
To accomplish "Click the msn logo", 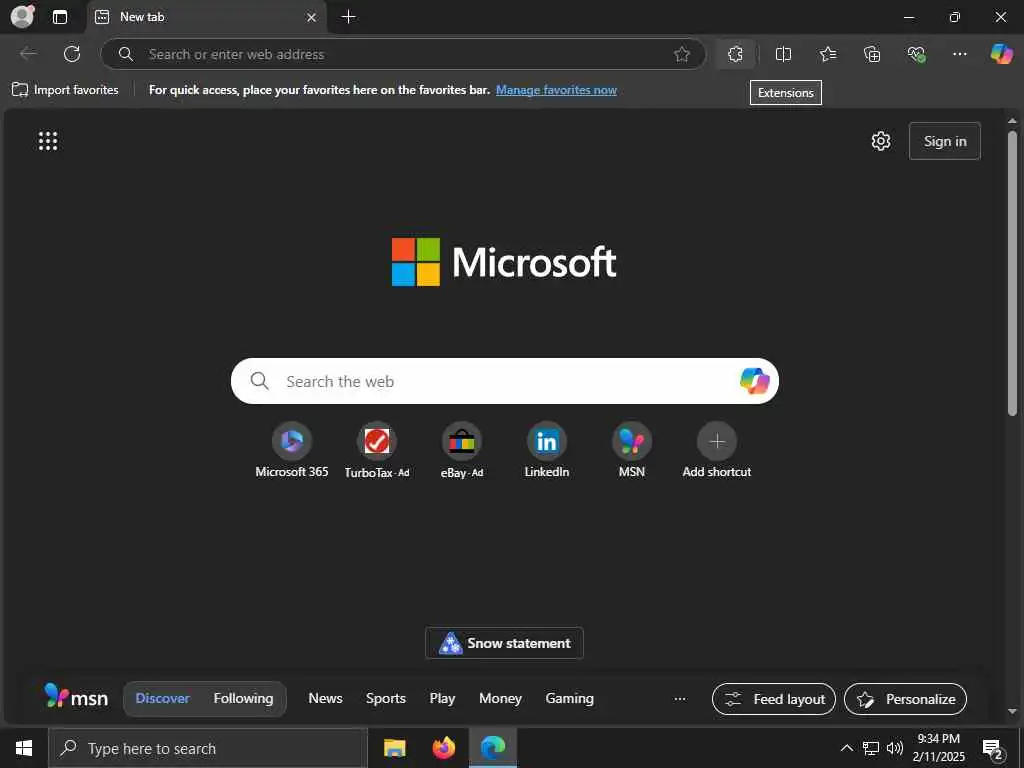I will 76,697.
